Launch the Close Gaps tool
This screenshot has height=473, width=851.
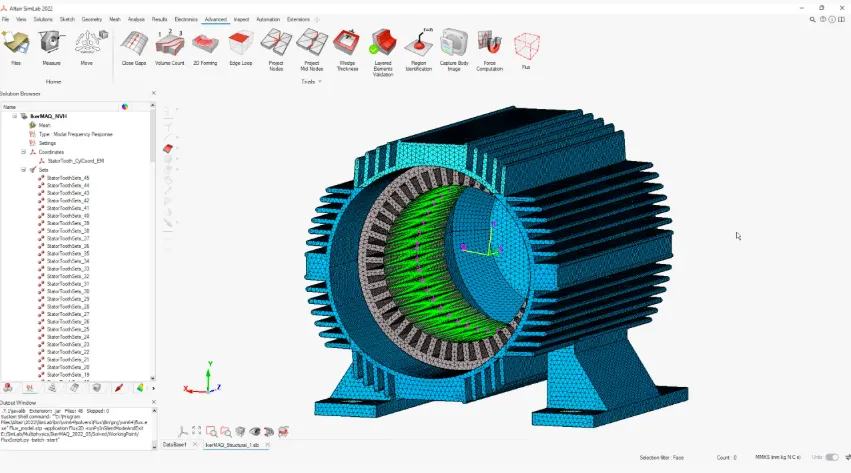coord(134,48)
